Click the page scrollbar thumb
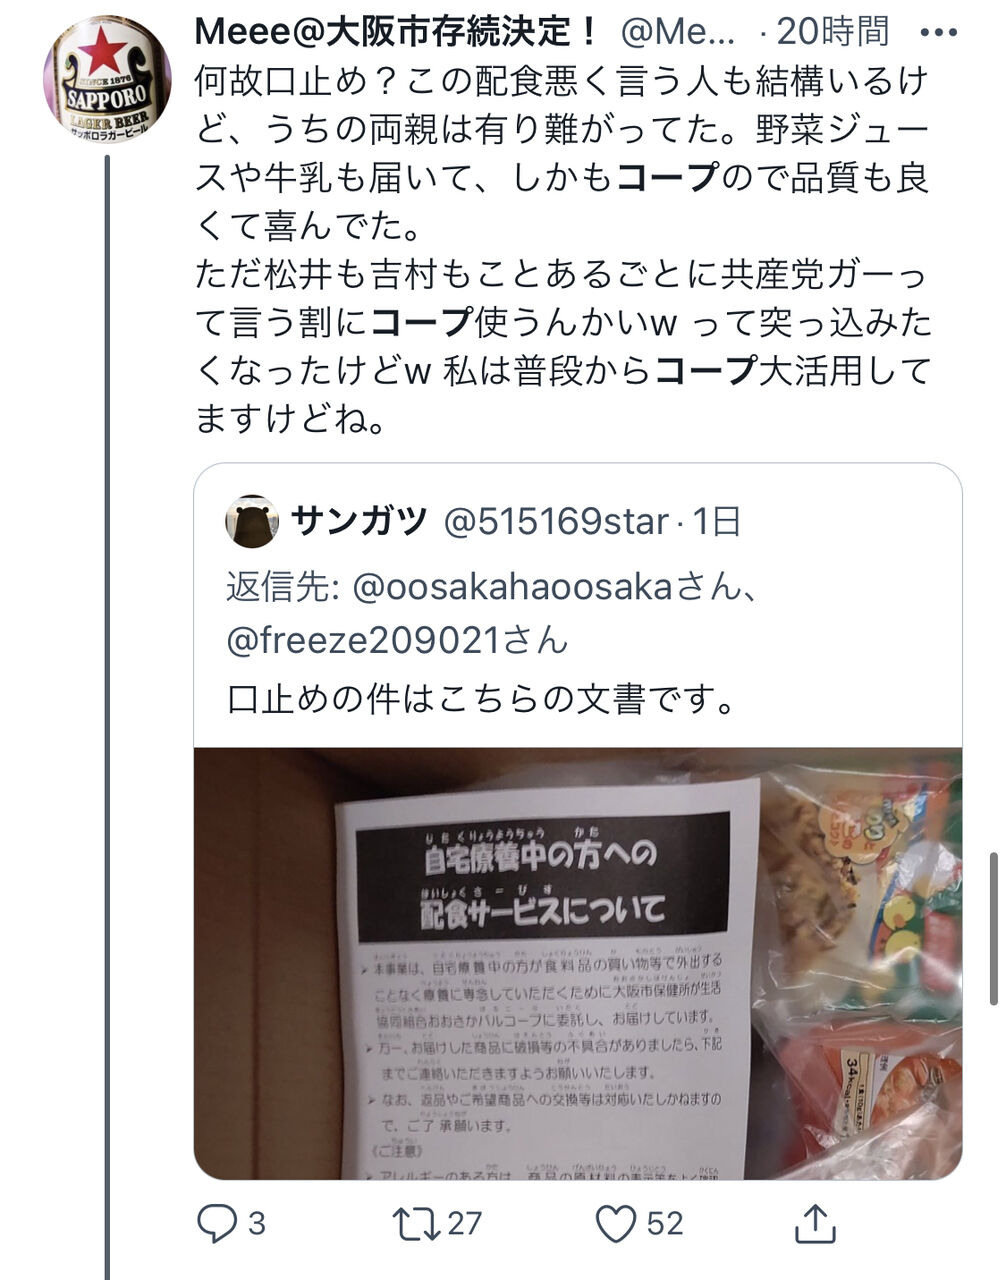 coord(992,929)
